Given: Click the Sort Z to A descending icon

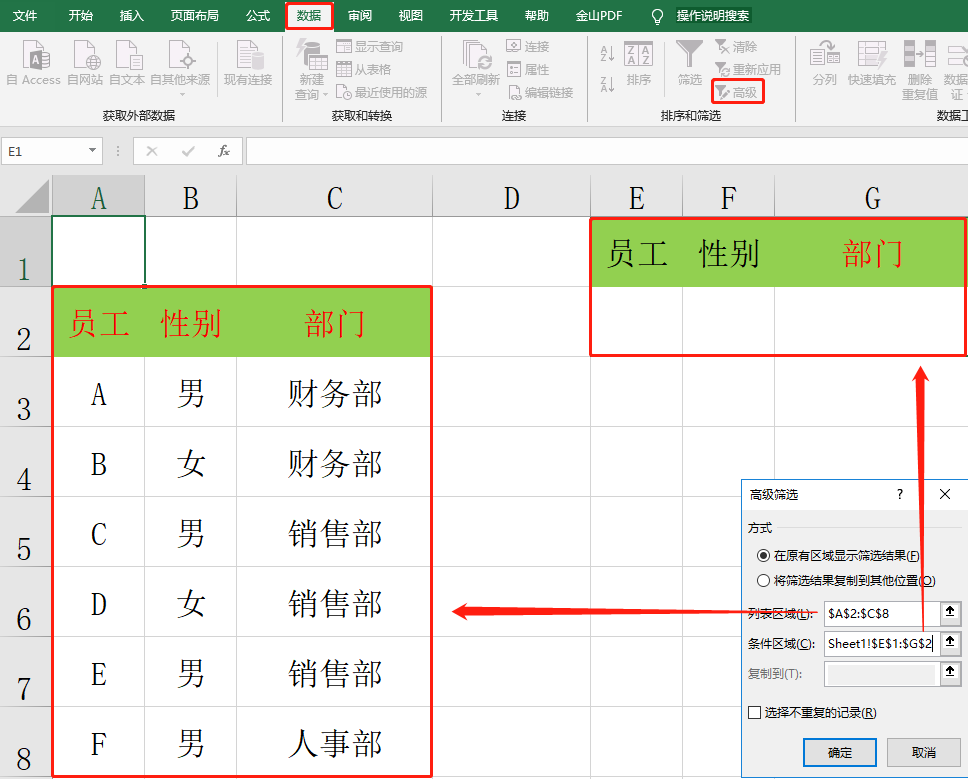Looking at the screenshot, I should click(607, 84).
